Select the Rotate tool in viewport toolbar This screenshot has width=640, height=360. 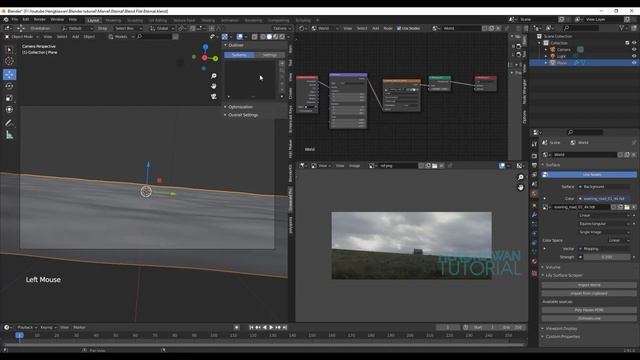click(x=9, y=86)
